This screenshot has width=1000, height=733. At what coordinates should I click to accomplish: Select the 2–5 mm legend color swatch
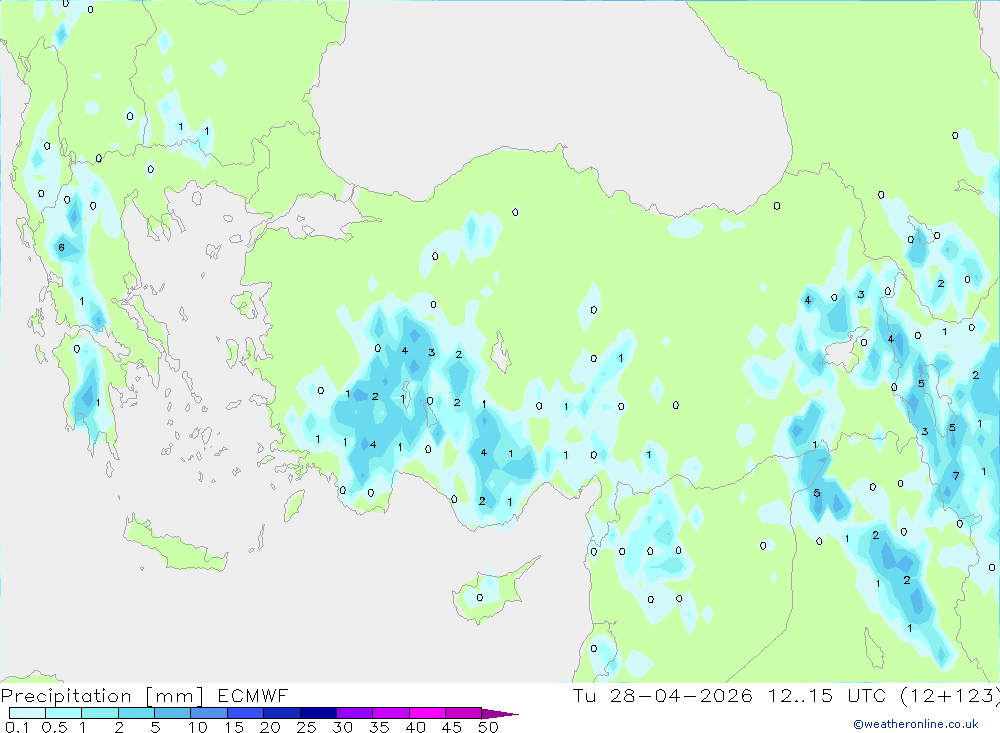136,713
